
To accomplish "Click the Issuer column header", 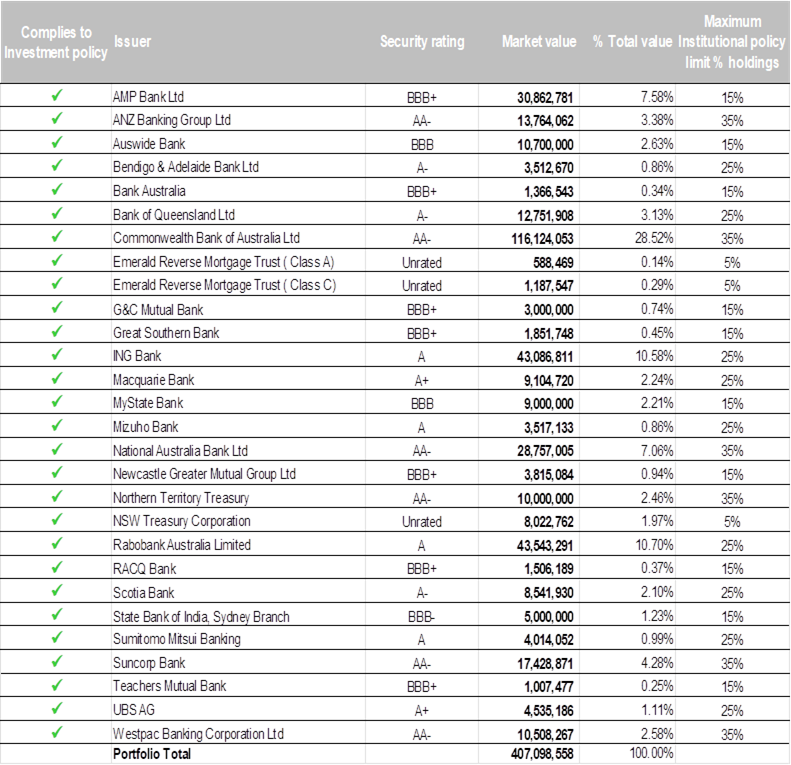I will (x=133, y=42).
